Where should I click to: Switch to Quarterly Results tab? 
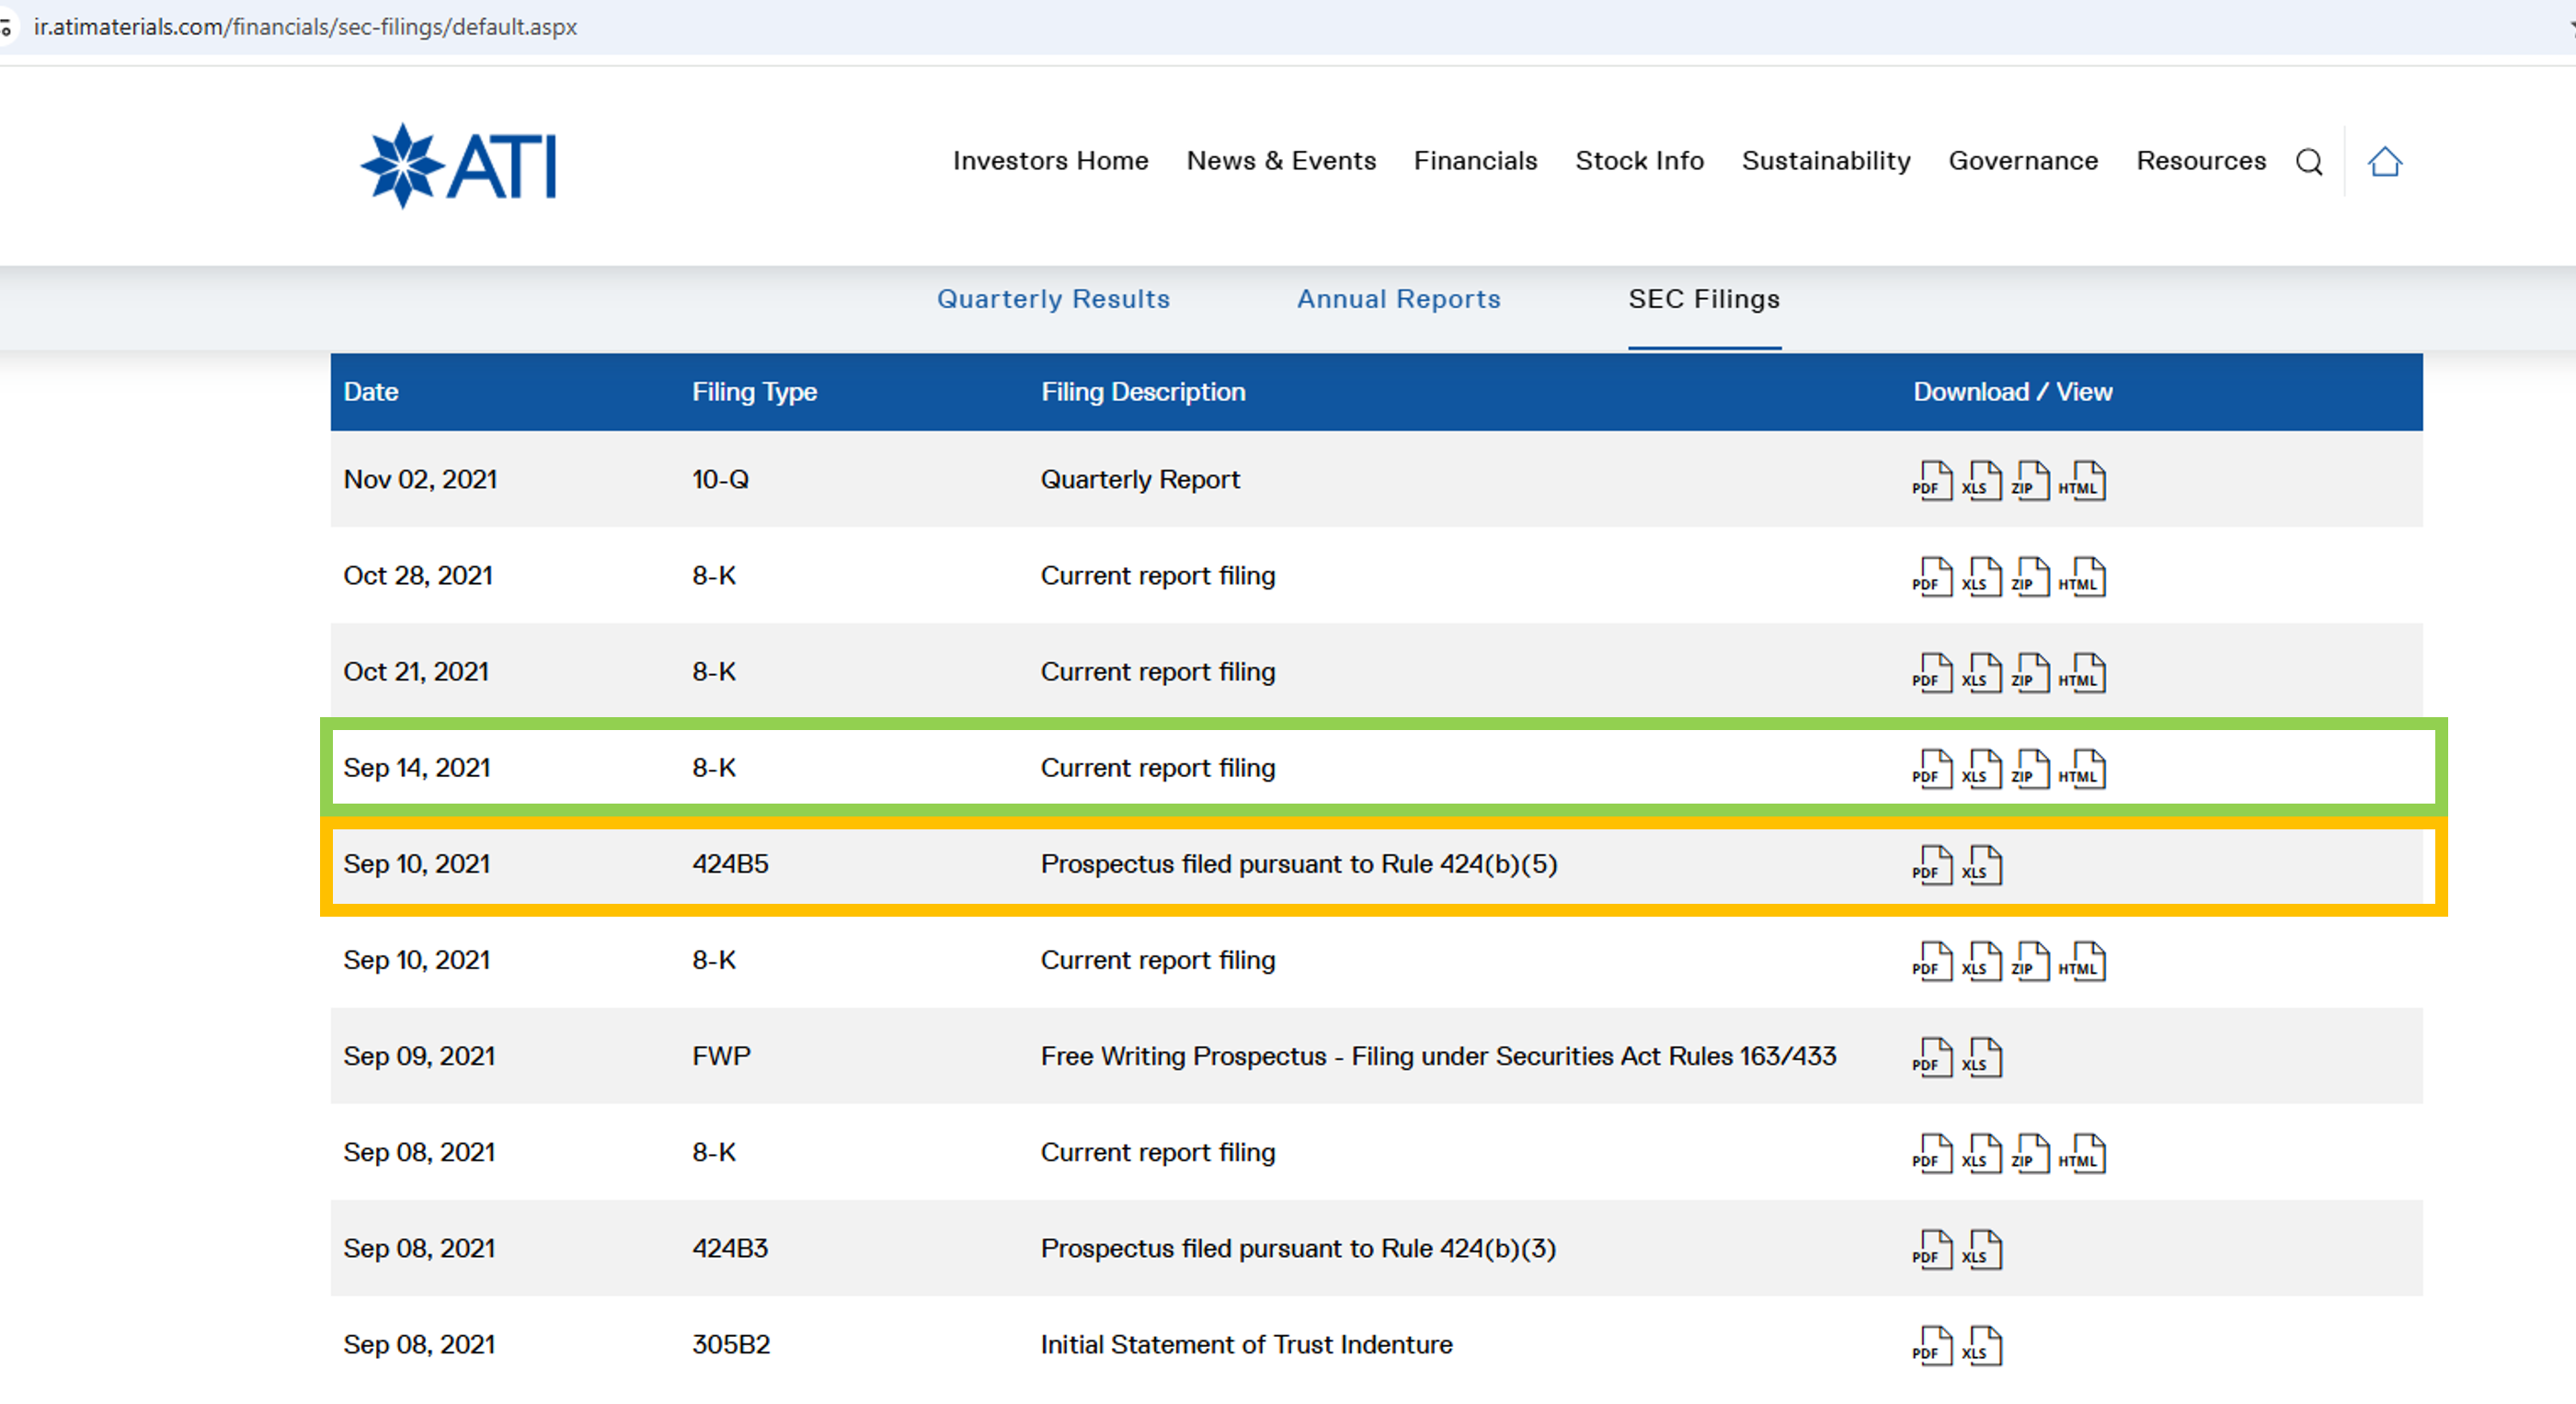1052,299
